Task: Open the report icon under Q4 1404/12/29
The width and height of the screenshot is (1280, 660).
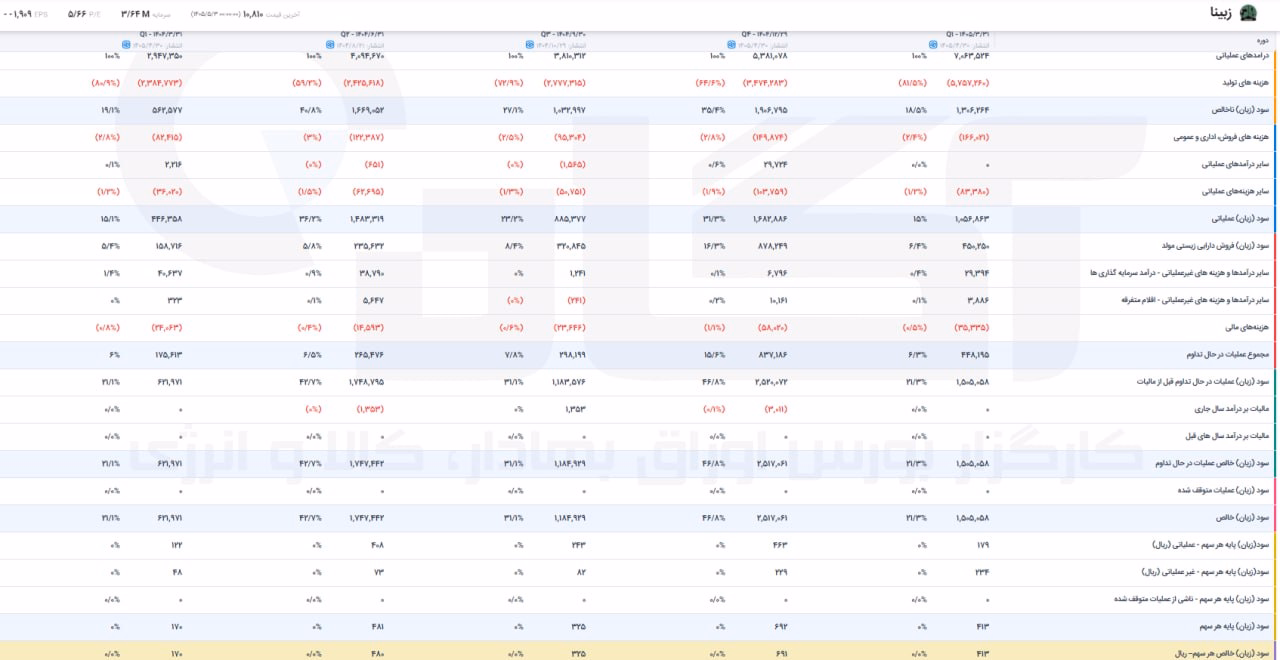Action: (732, 44)
